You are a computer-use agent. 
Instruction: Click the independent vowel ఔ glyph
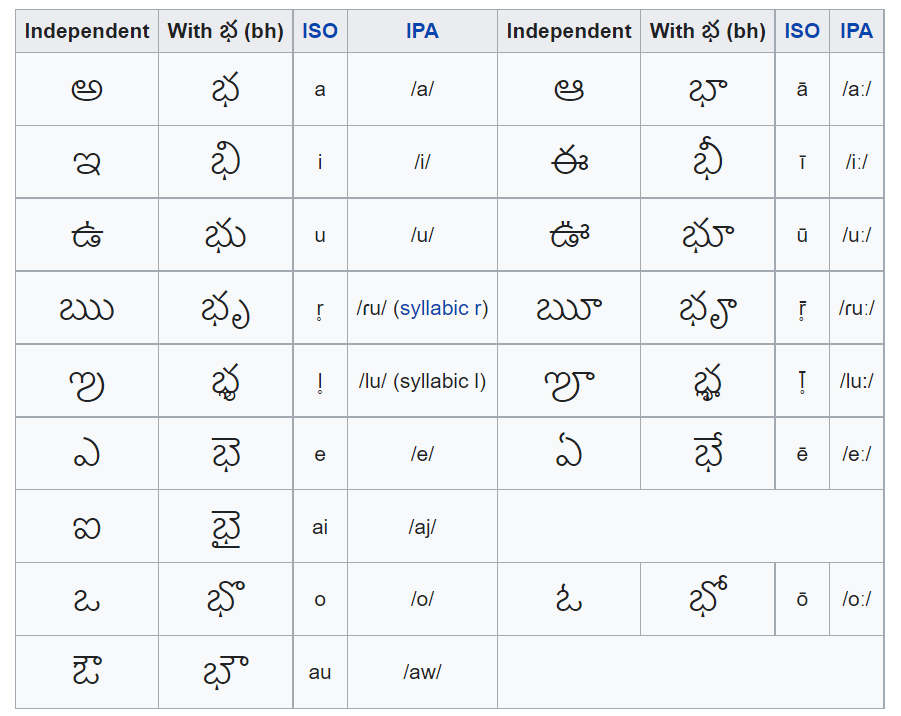tap(87, 671)
